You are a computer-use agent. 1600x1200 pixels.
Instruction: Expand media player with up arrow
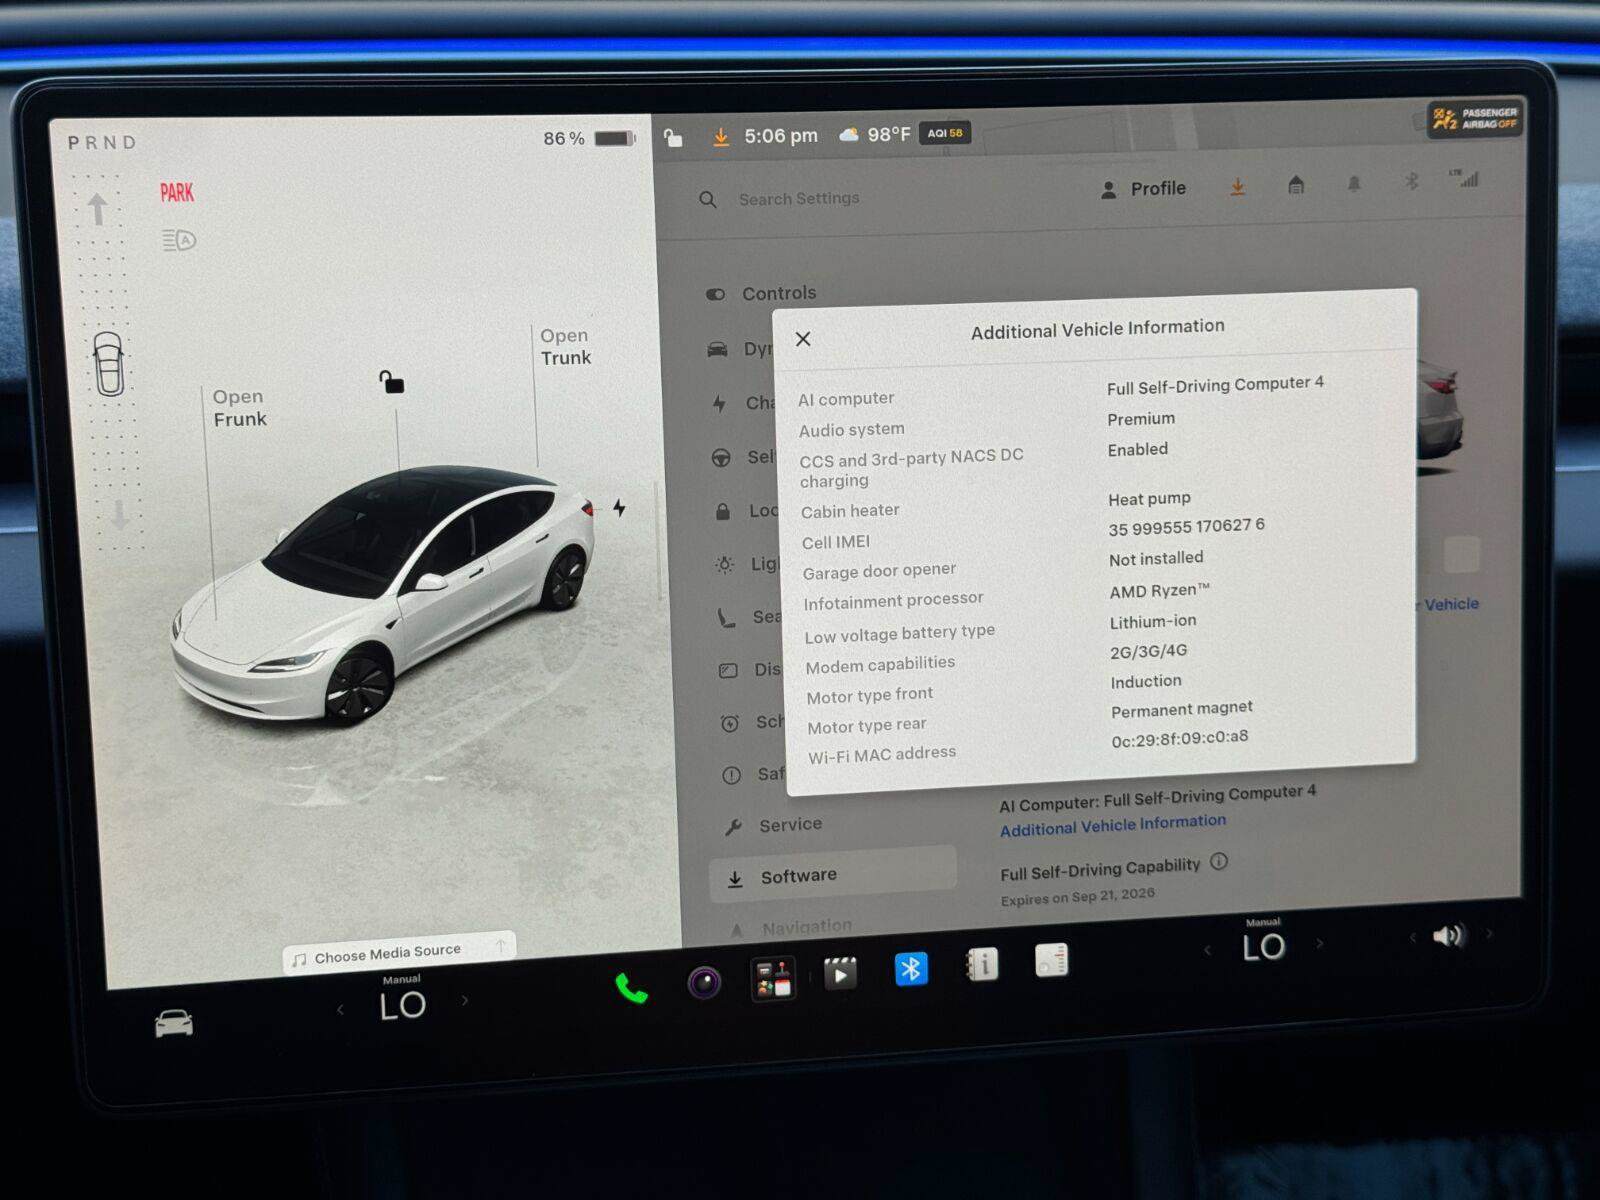[500, 945]
